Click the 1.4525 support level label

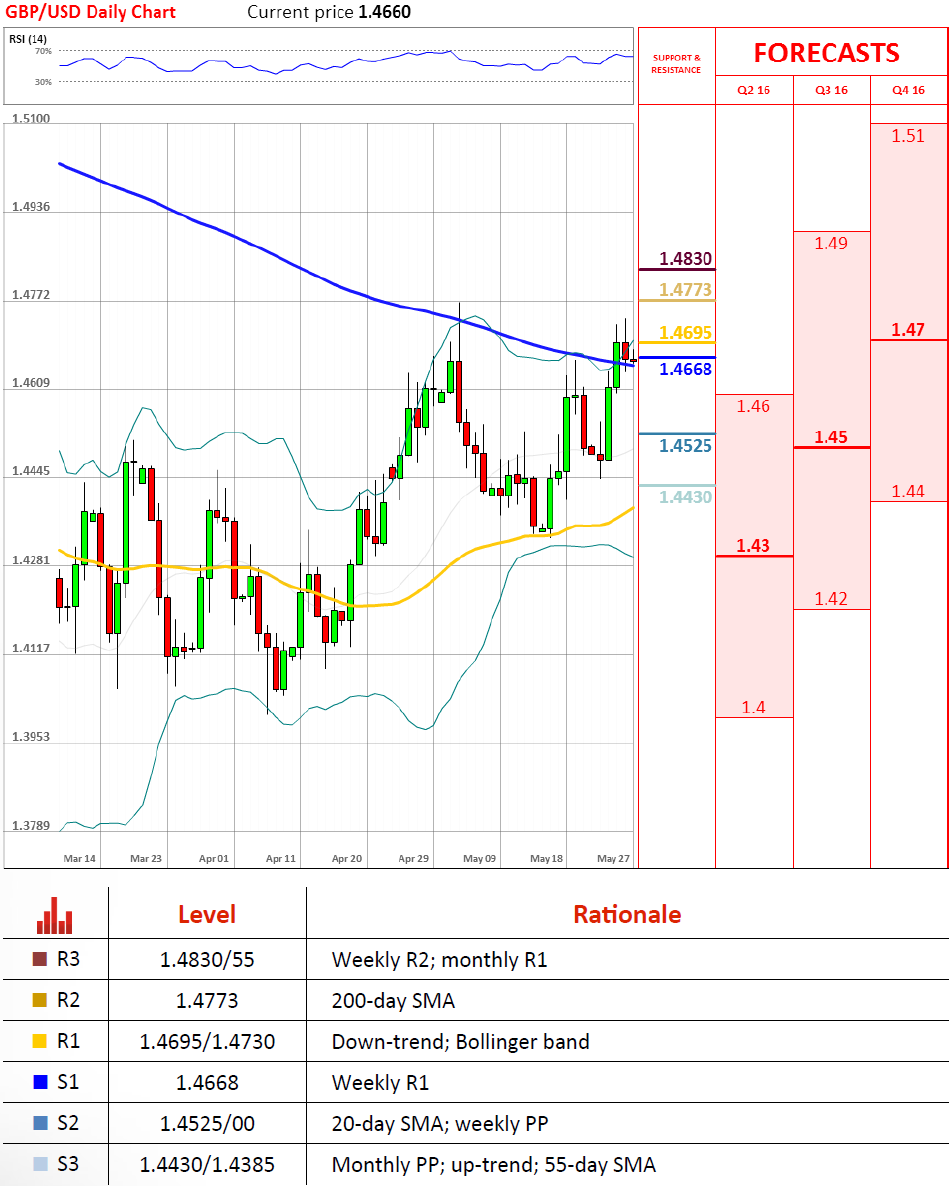[685, 446]
